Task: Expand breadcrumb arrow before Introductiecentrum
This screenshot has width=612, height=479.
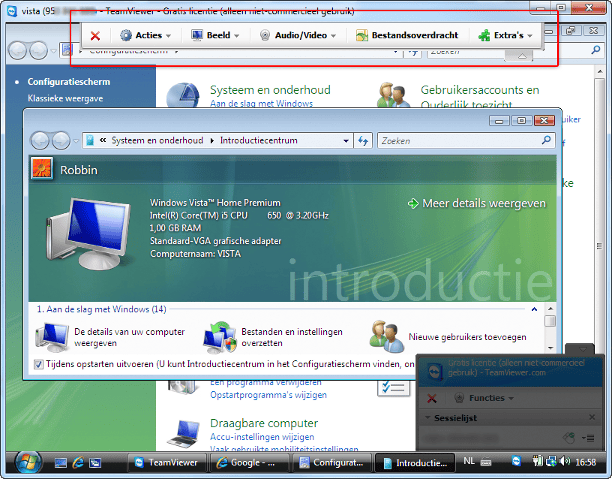Action: tap(212, 141)
